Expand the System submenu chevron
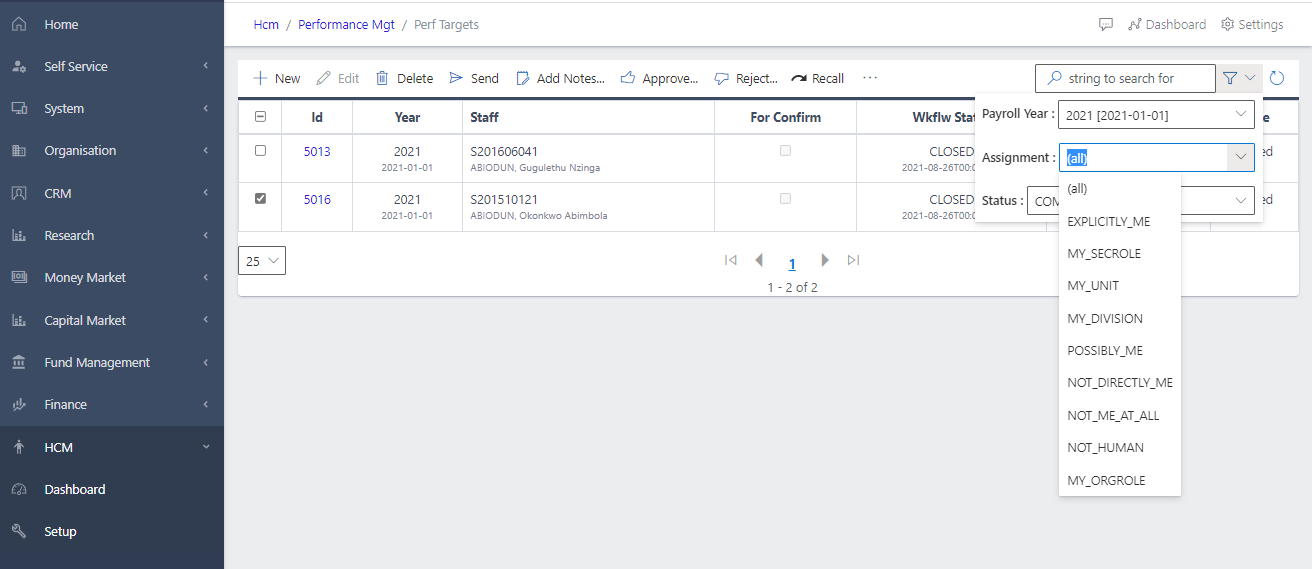 205,109
